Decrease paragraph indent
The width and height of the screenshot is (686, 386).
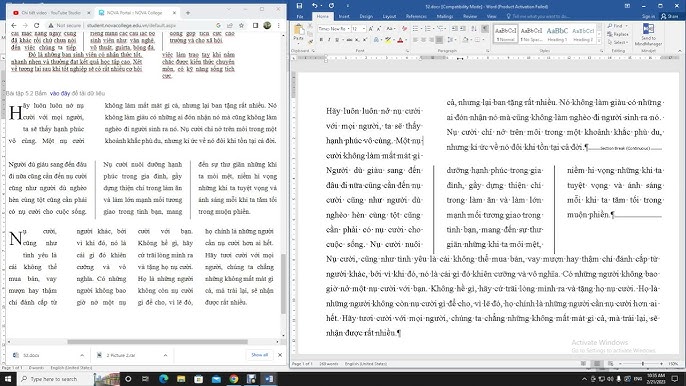coord(455,28)
